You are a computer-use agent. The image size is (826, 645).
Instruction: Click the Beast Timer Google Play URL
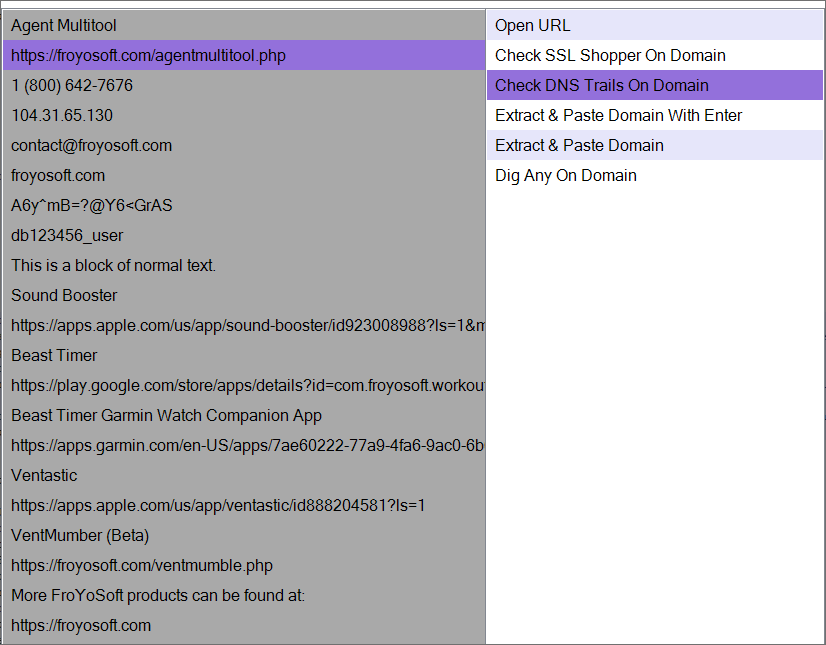coord(244,386)
